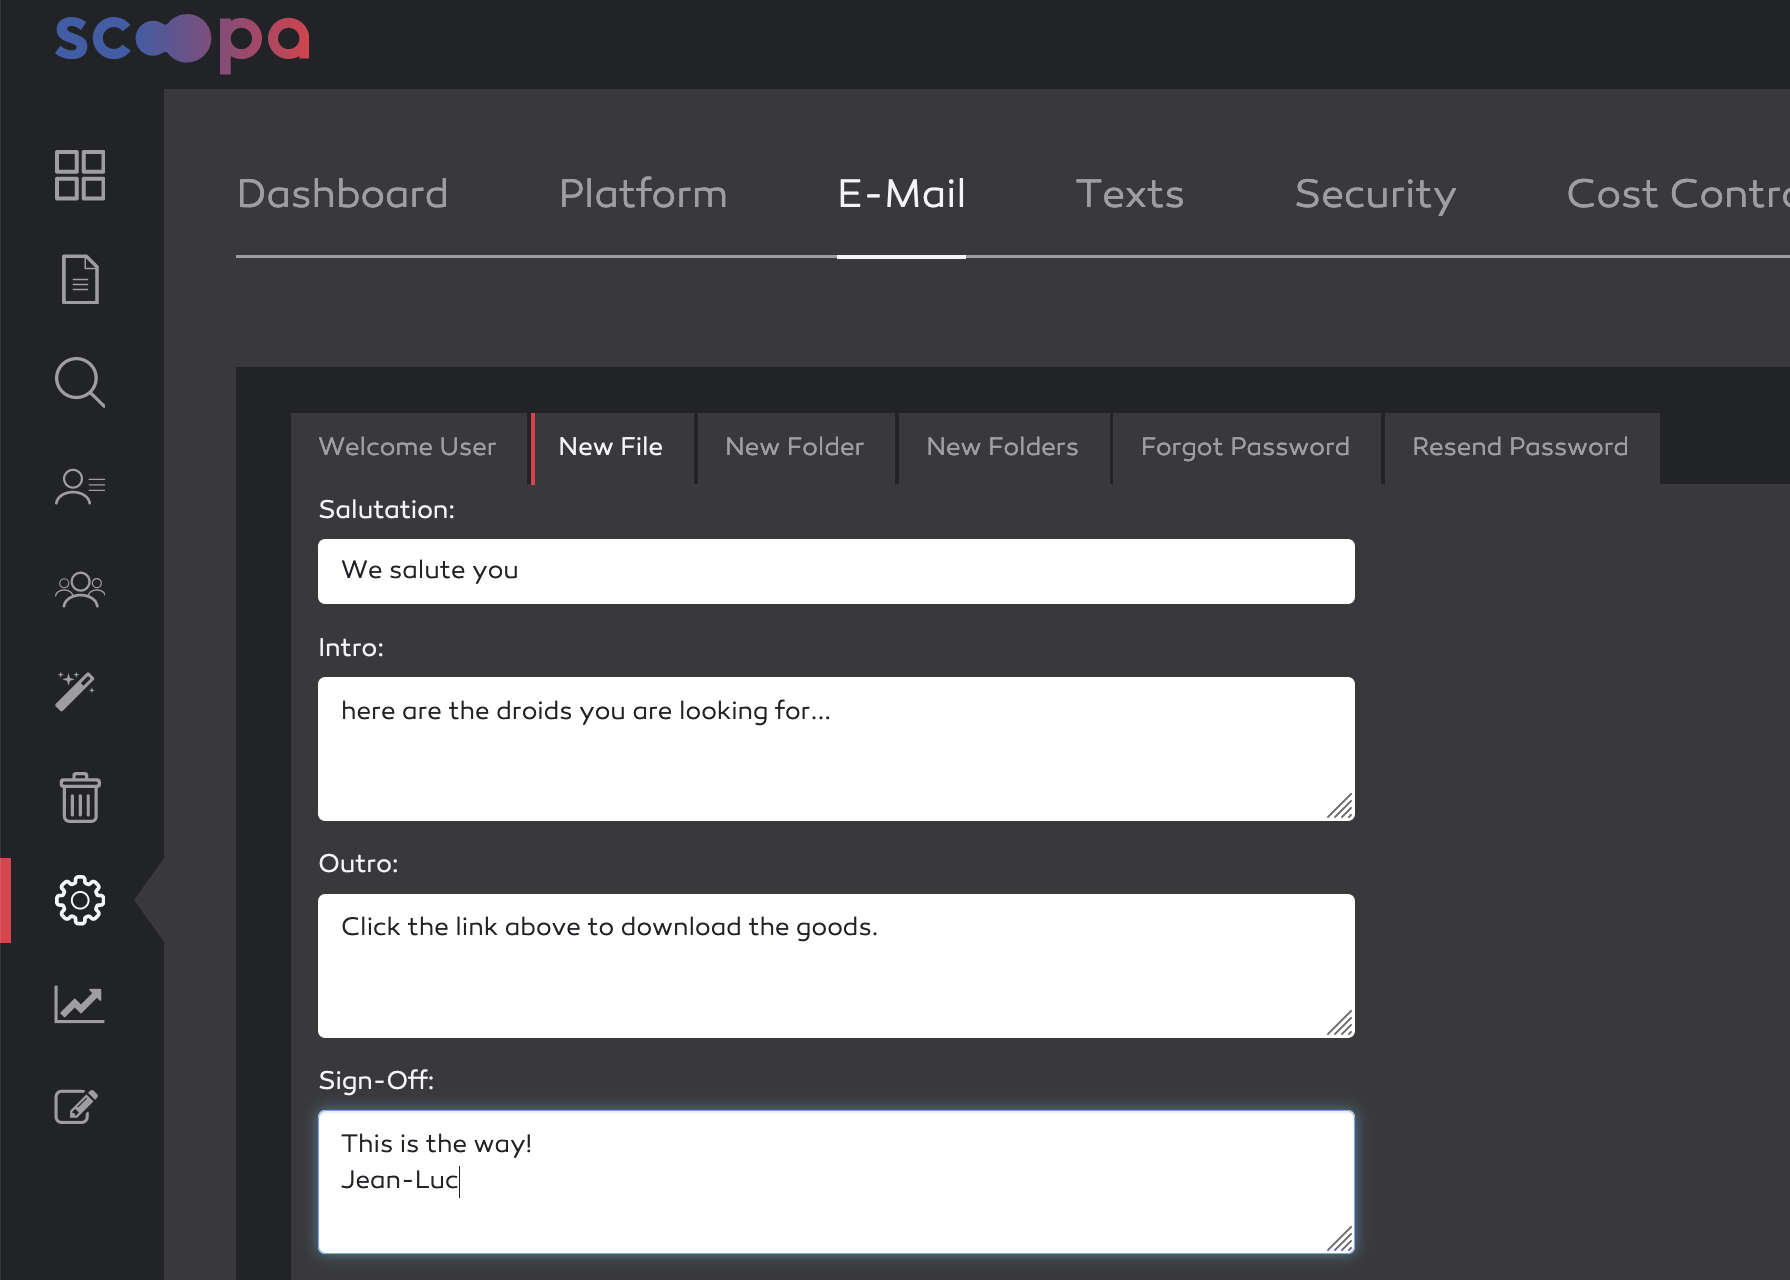1790x1280 pixels.
Task: Open the Forgot Password template tab
Action: [1246, 447]
